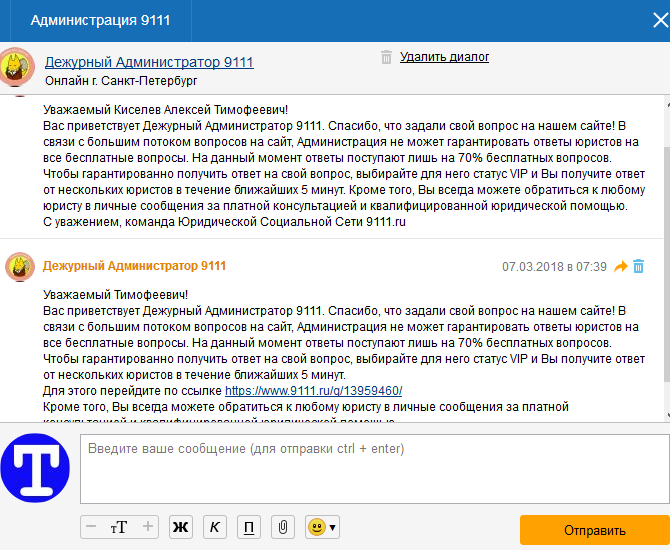The height and width of the screenshot is (550, 670).
Task: Reply using orange arrow on message
Action: (620, 267)
